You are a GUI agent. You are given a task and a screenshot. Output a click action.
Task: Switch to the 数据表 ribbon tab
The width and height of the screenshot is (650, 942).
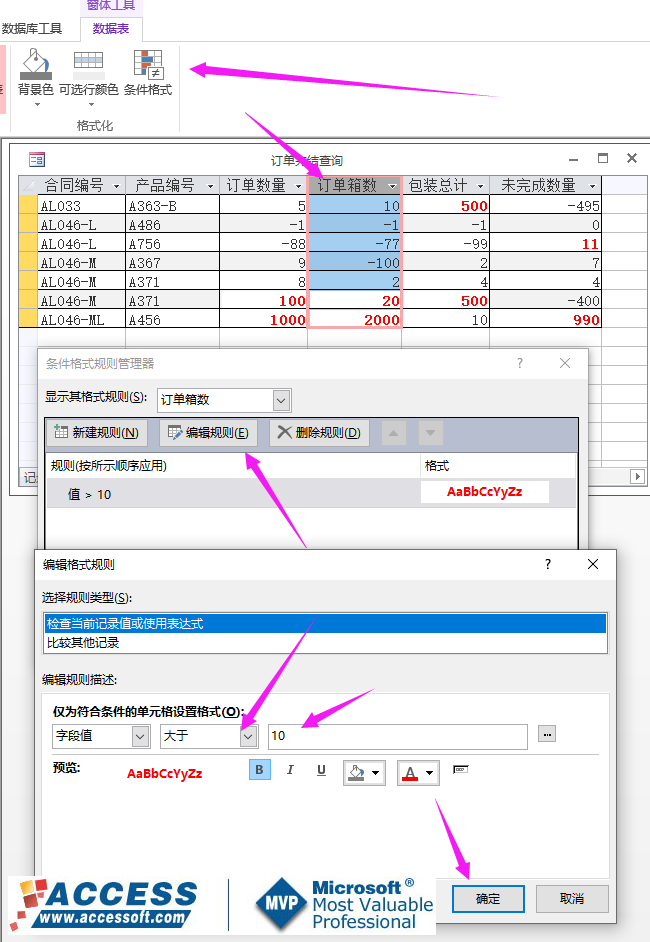pos(111,29)
